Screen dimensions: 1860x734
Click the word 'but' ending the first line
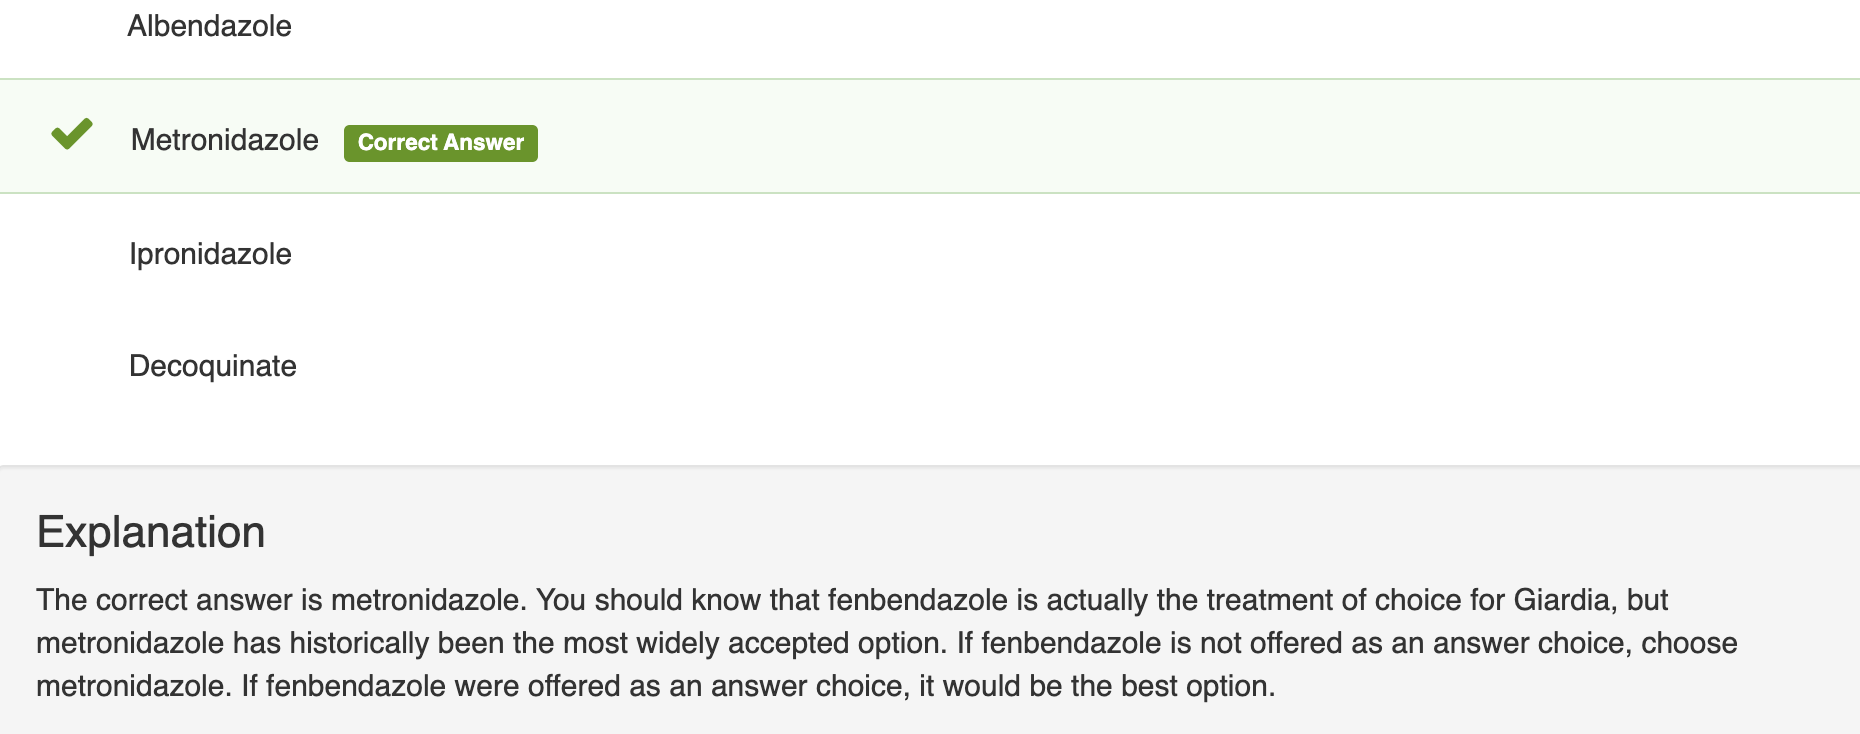tap(1647, 600)
